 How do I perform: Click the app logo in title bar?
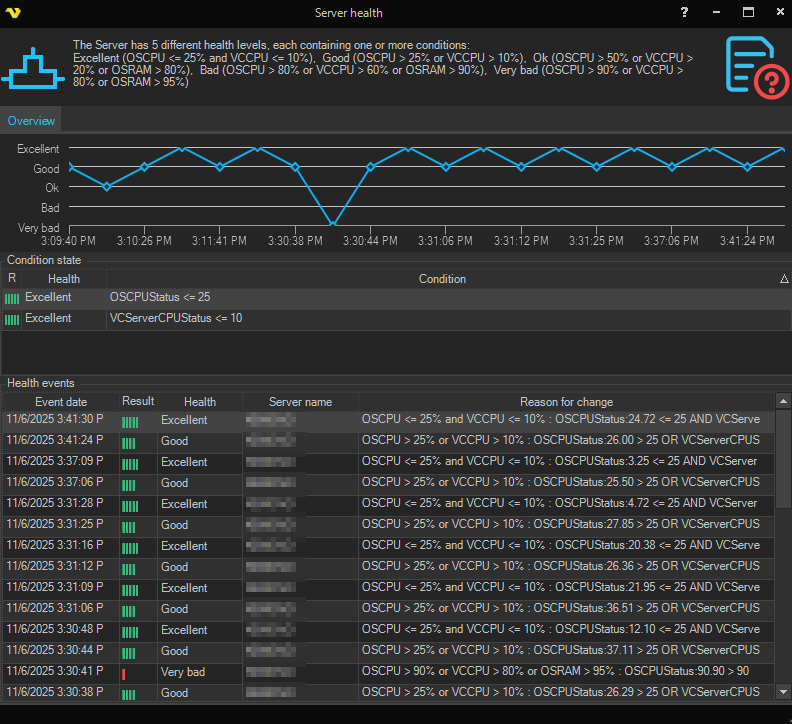(x=13, y=13)
